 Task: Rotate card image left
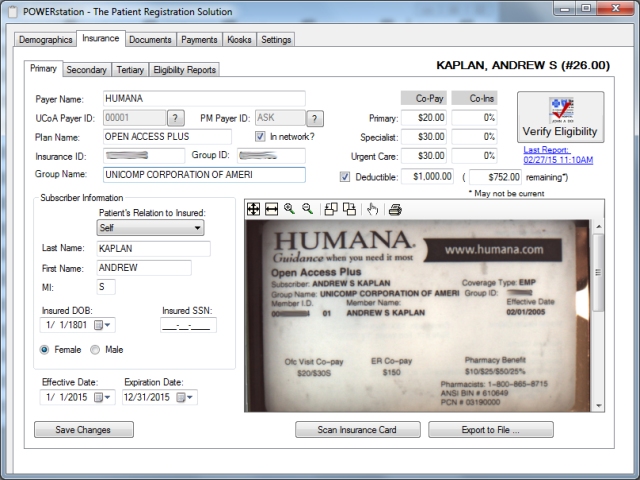[331, 209]
